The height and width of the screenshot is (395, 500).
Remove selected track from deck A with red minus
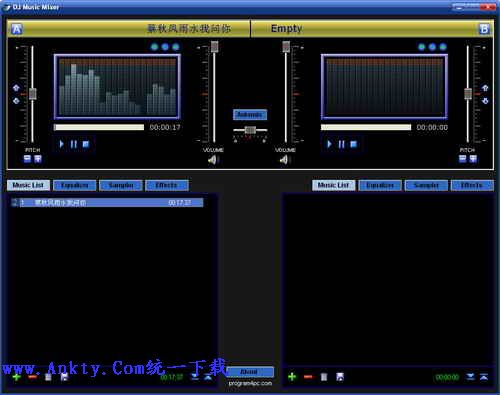(x=32, y=377)
